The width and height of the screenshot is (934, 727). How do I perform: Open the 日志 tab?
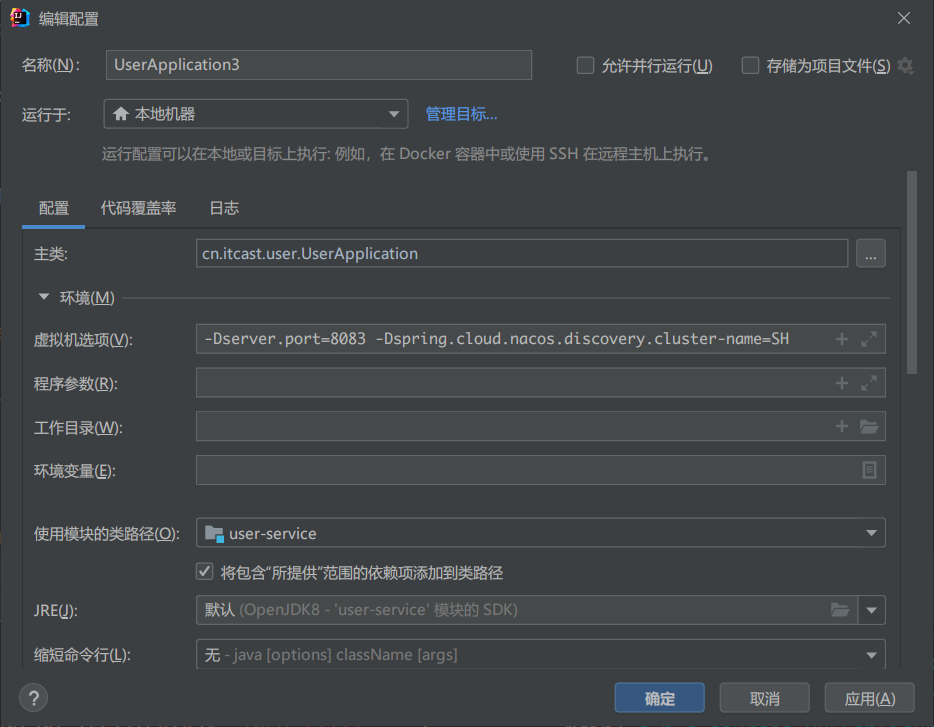click(x=224, y=209)
